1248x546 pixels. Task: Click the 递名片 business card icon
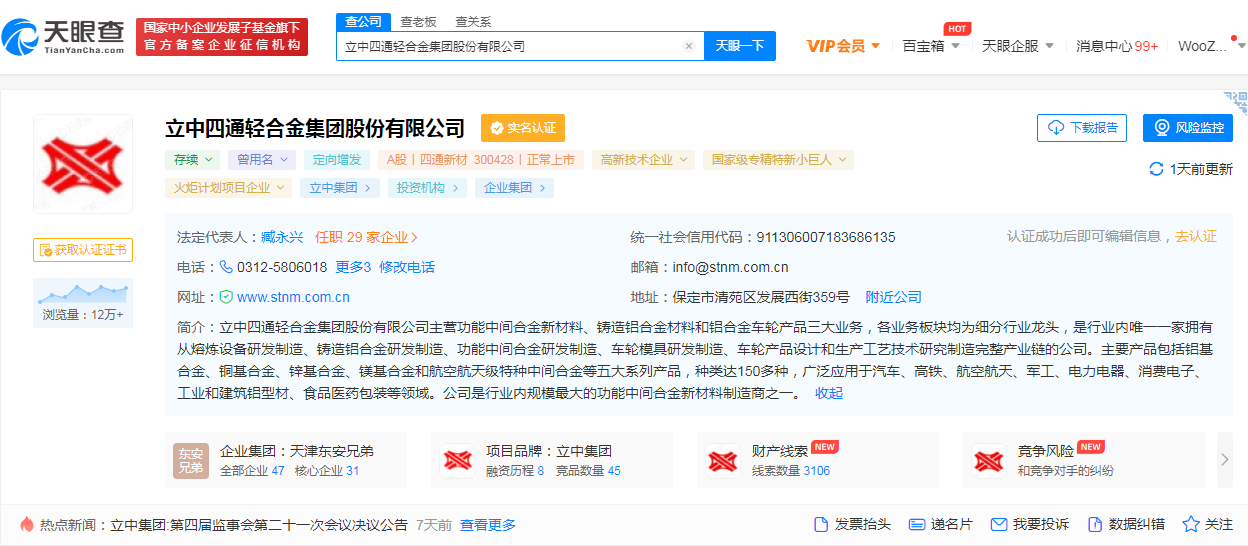(917, 524)
